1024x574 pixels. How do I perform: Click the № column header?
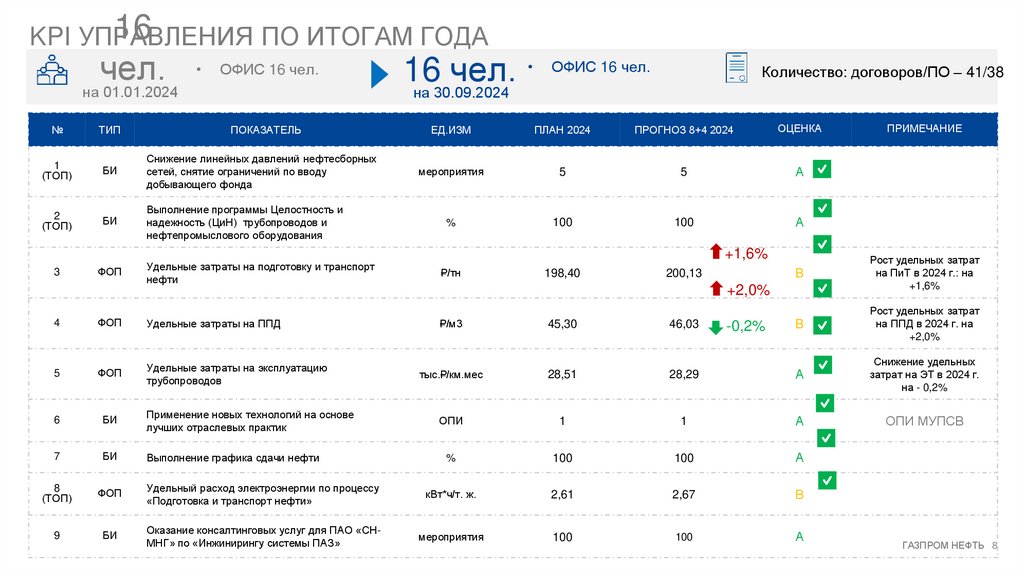tap(57, 129)
